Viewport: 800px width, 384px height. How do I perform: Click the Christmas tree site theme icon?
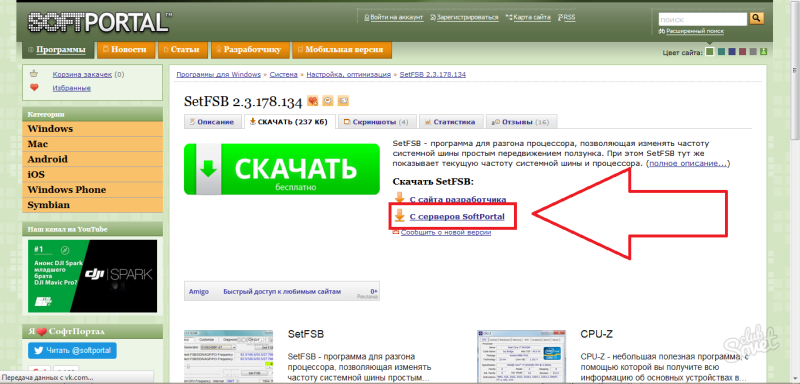[x=763, y=52]
